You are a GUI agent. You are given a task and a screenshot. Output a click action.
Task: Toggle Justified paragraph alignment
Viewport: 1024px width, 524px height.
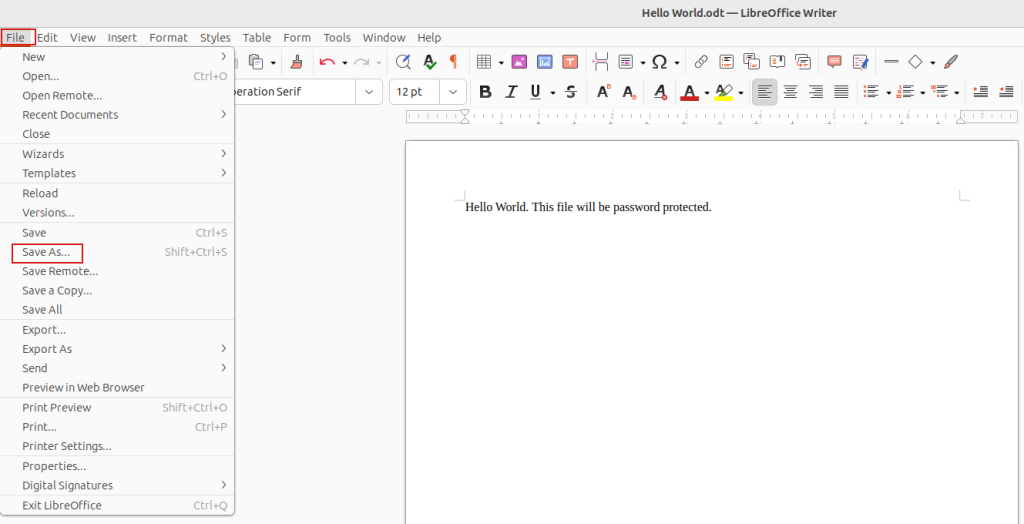841,92
